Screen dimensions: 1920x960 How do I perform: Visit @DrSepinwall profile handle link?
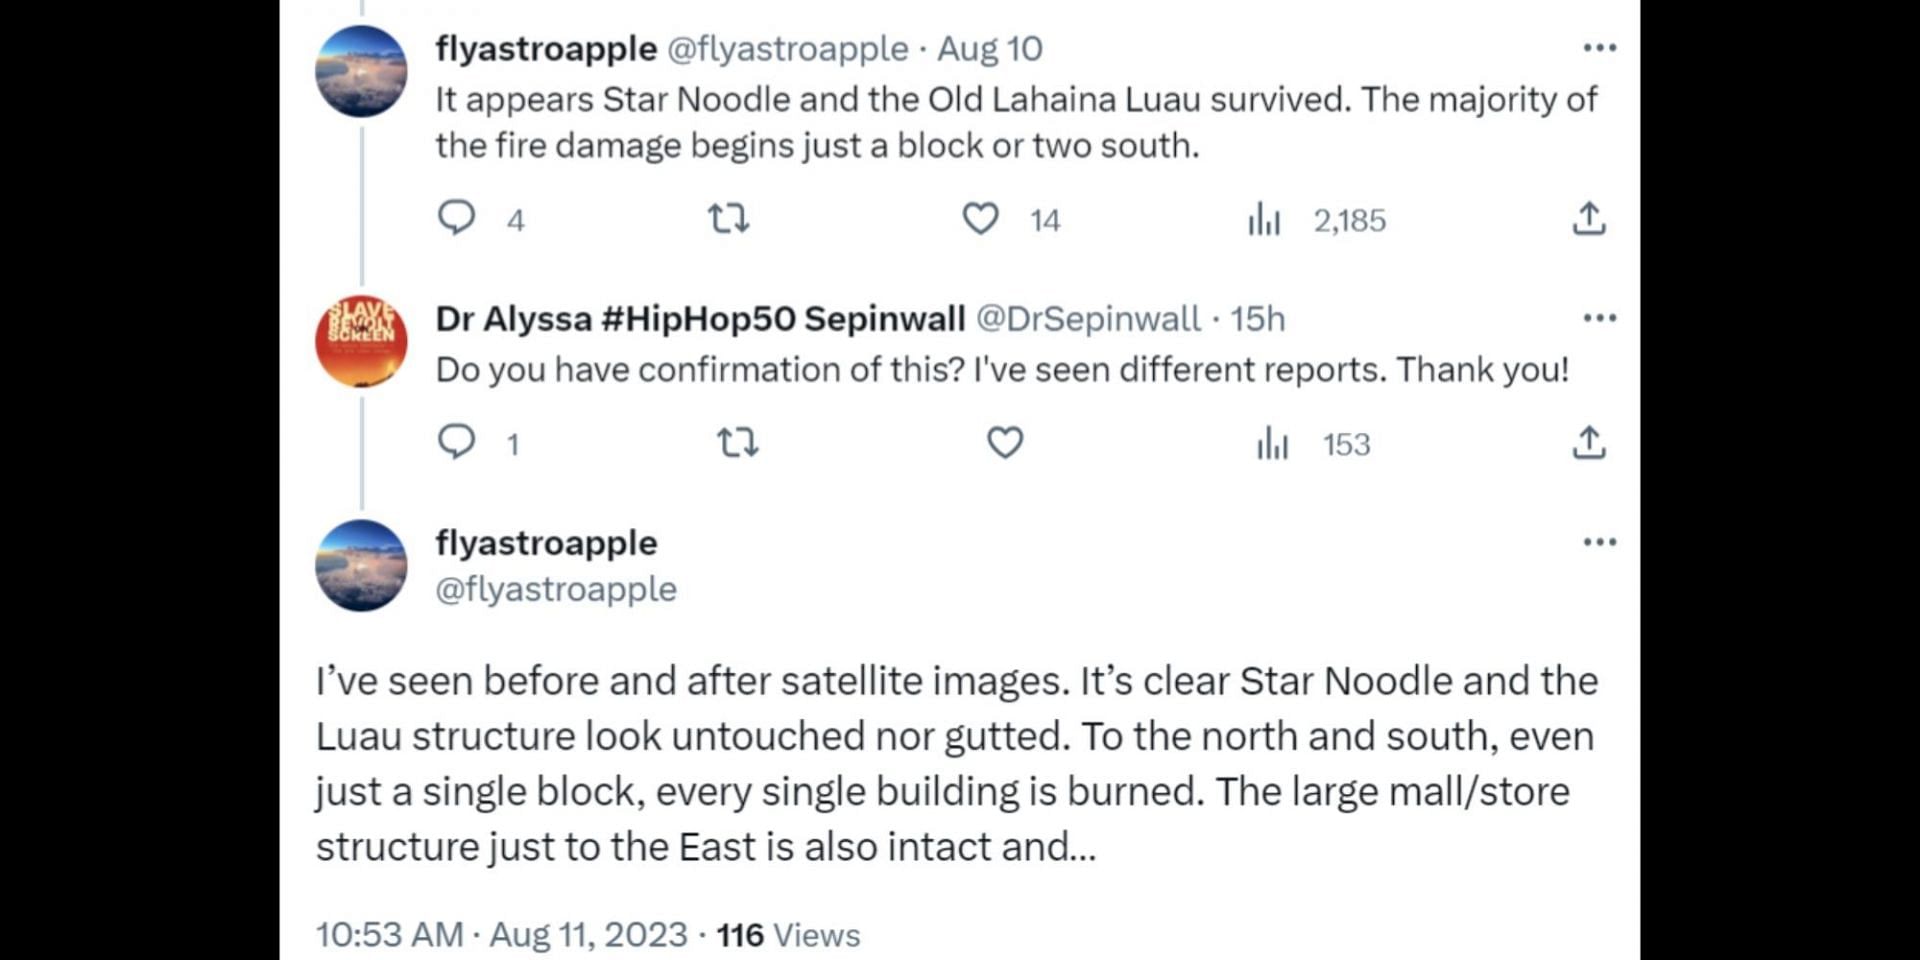(1087, 319)
